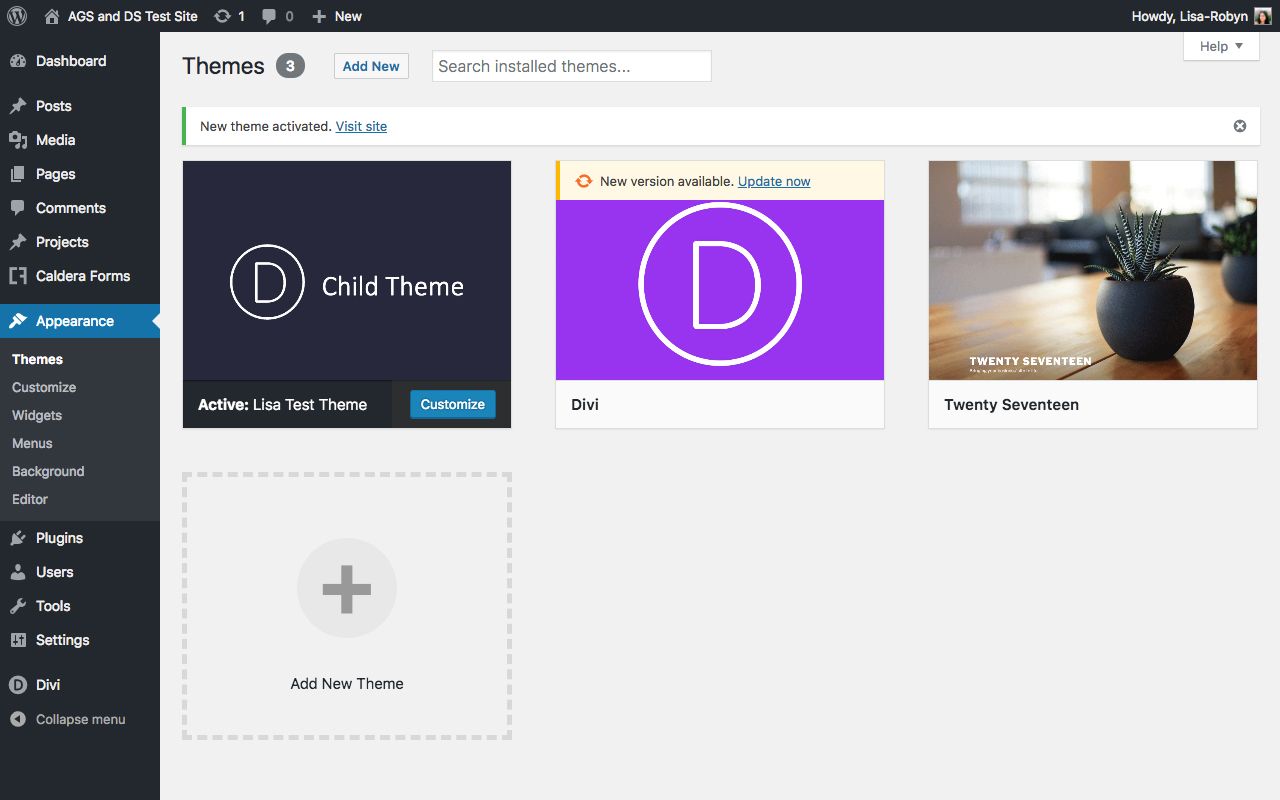This screenshot has height=800, width=1280.
Task: Click the orange update refresh icon on Divi
Action: 584,181
